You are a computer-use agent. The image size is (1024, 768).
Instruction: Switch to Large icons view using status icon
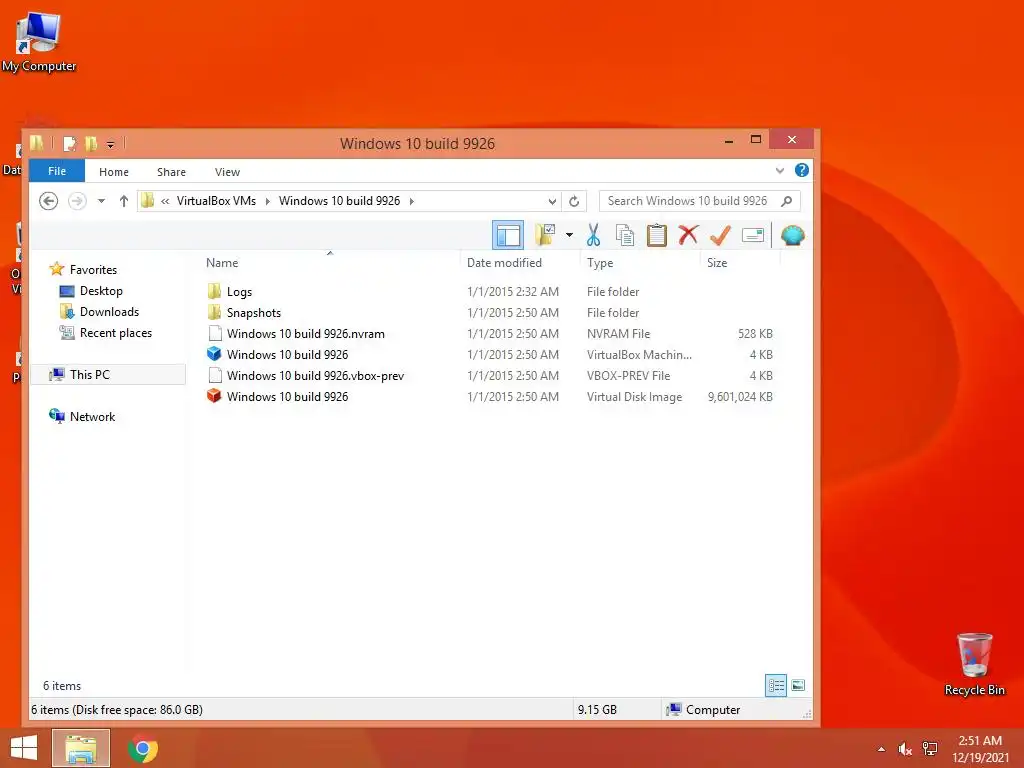pos(798,685)
